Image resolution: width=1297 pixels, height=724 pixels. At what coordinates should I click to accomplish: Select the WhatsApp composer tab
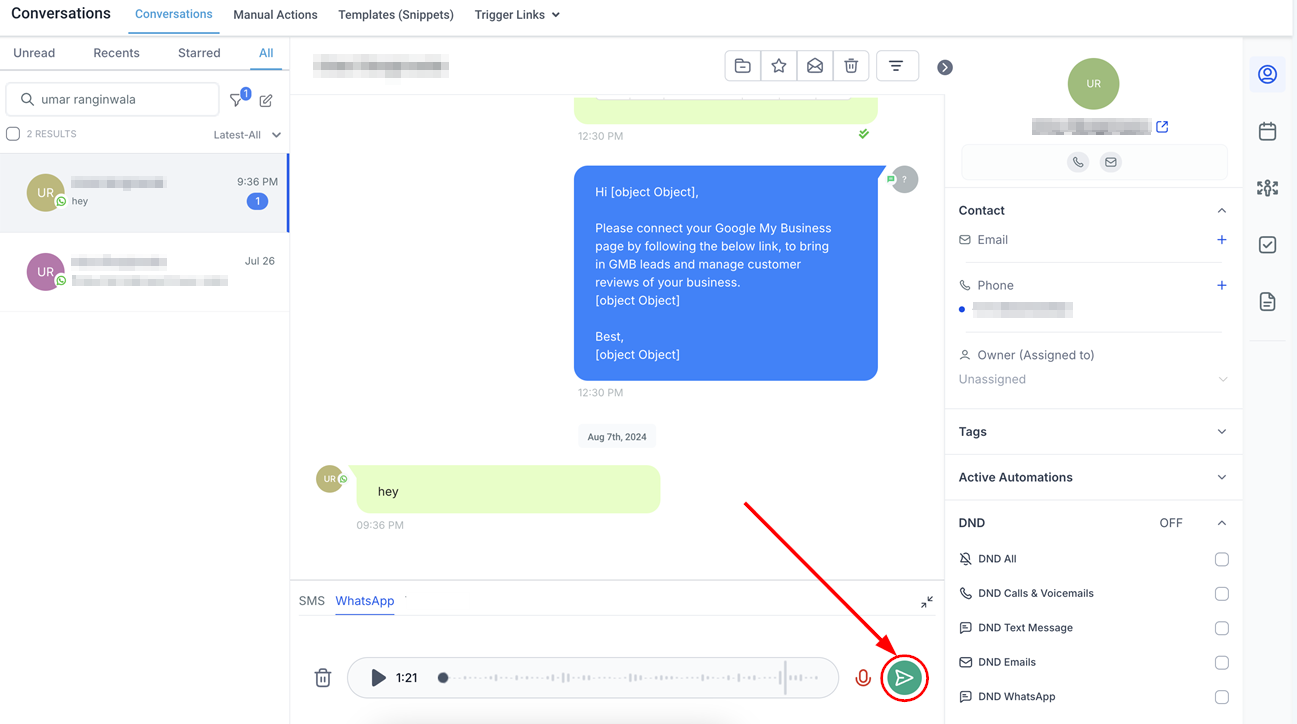pyautogui.click(x=365, y=601)
